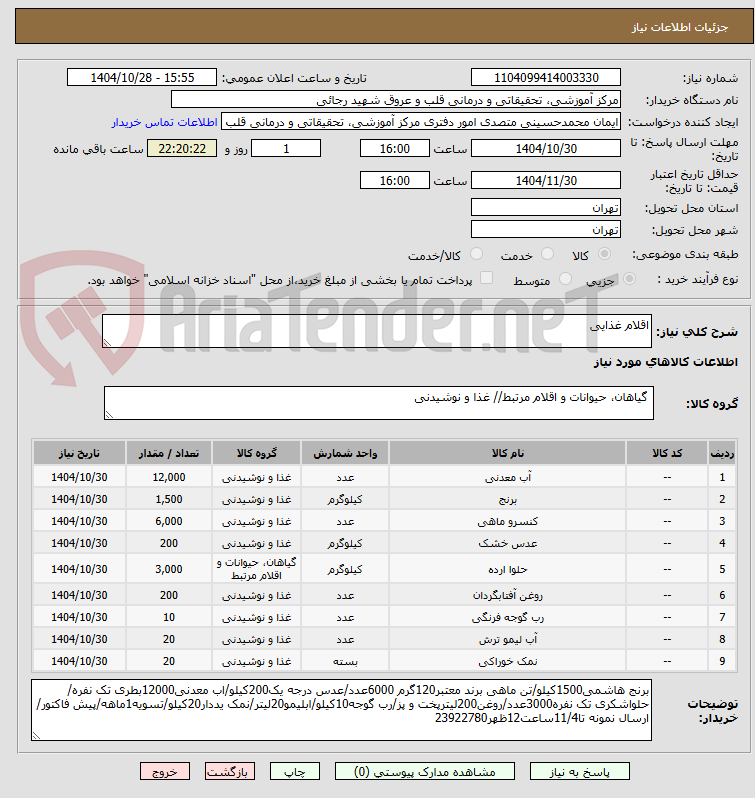Screen dimensions: 755x798
Task: Select the برنج item cell
Action: pos(507,499)
